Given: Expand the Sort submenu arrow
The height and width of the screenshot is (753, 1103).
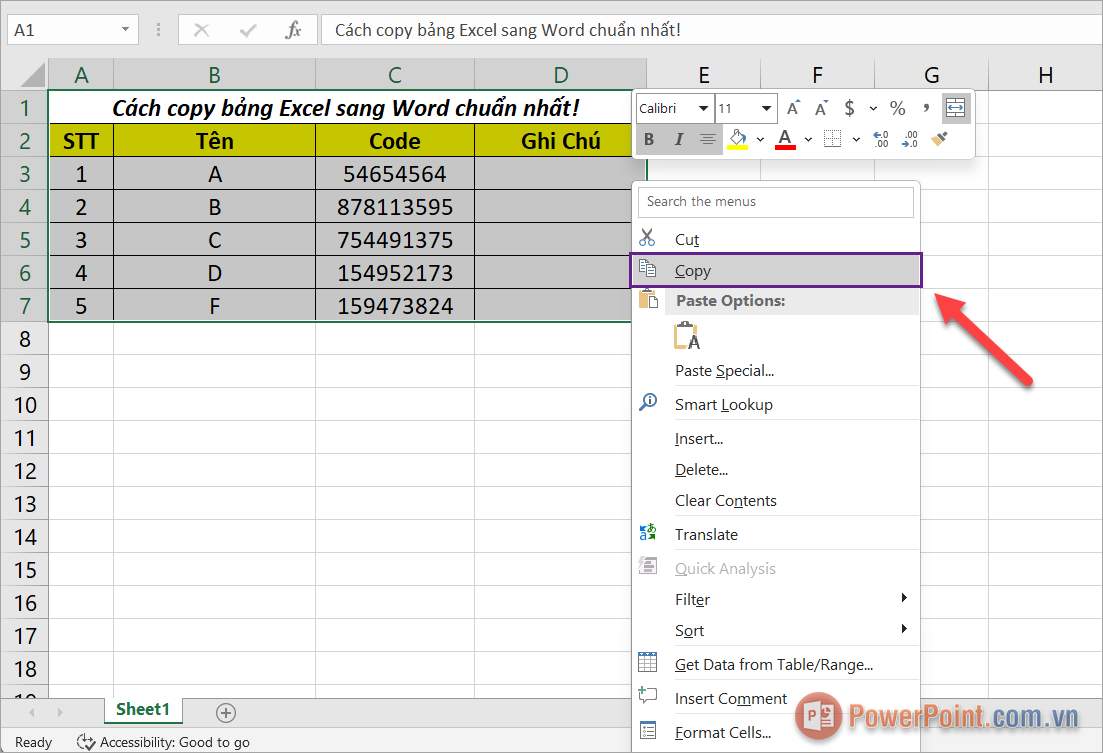Looking at the screenshot, I should click(x=905, y=628).
